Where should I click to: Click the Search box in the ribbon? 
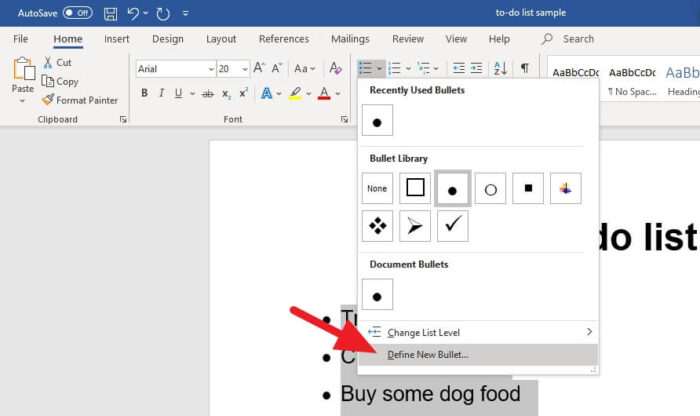coord(568,39)
